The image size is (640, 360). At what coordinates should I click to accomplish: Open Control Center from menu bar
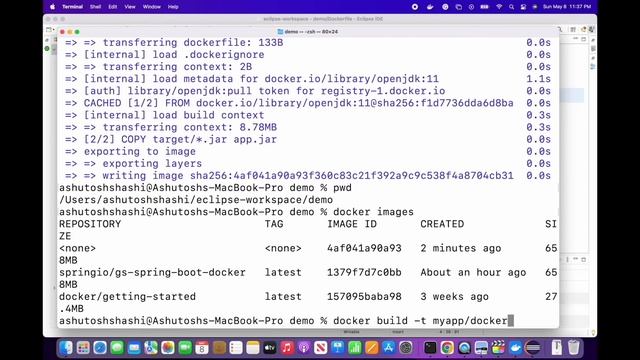523,7
